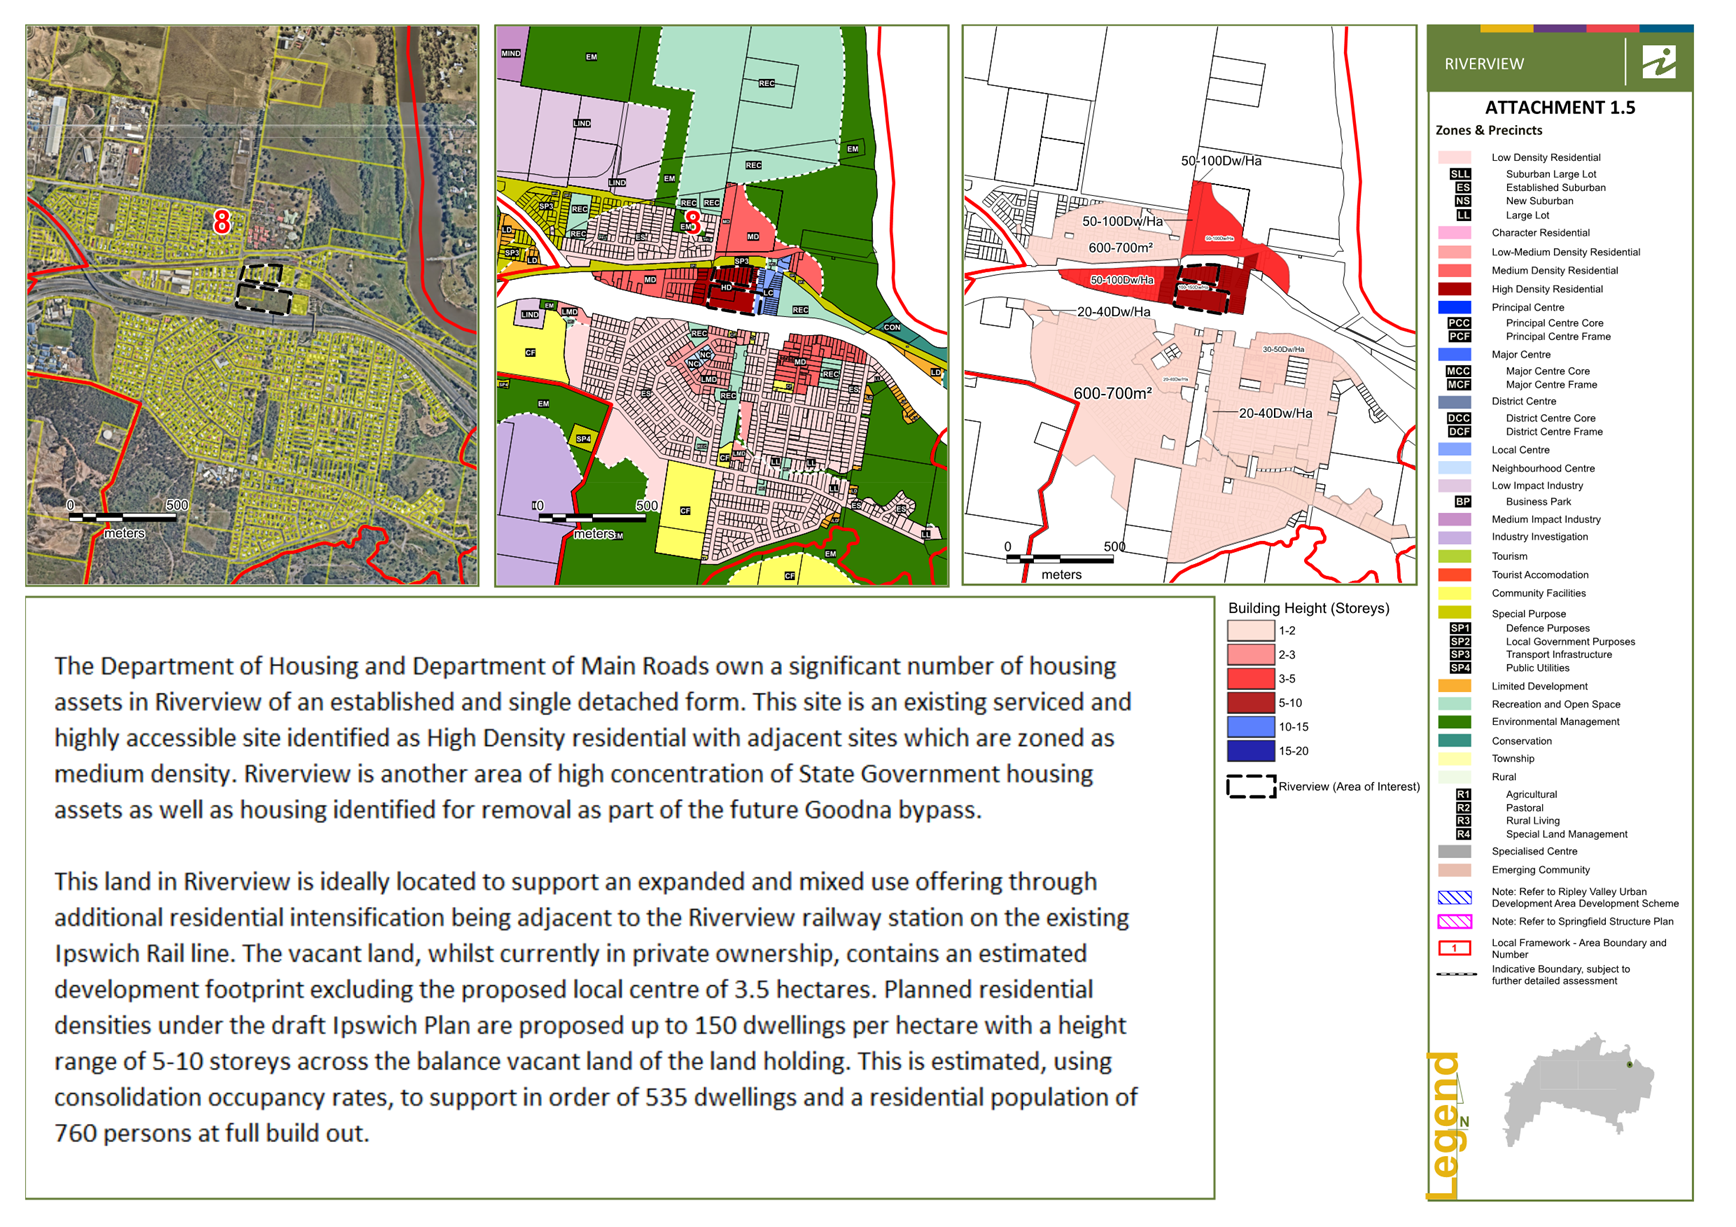Viewport: 1736px width, 1227px height.
Task: Click the R1 Agricultural code badge
Action: click(x=1463, y=795)
